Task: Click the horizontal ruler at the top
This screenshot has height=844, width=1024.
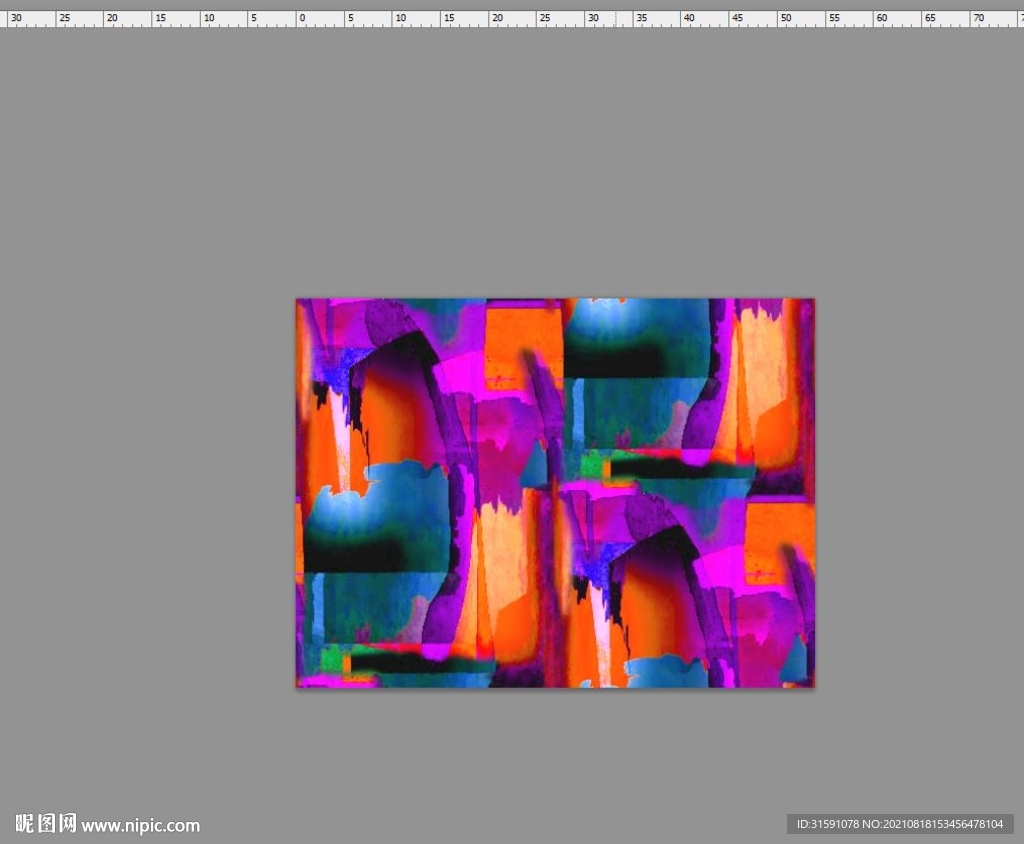Action: pyautogui.click(x=512, y=18)
